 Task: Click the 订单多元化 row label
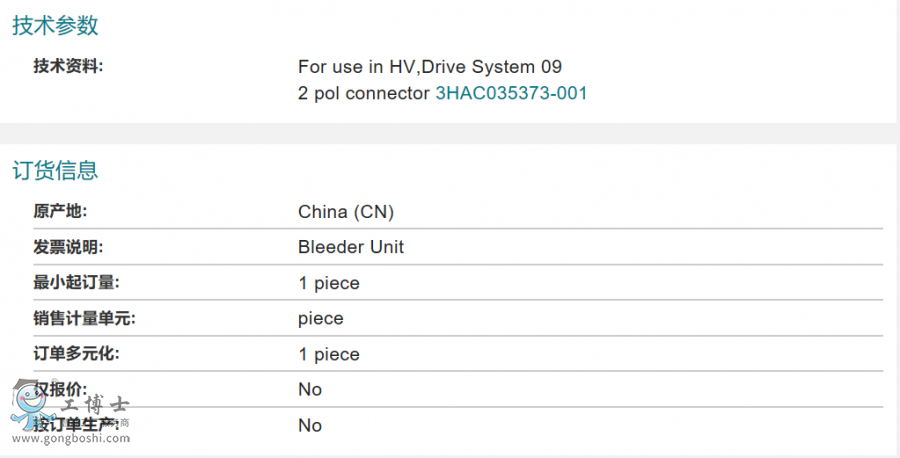click(75, 354)
